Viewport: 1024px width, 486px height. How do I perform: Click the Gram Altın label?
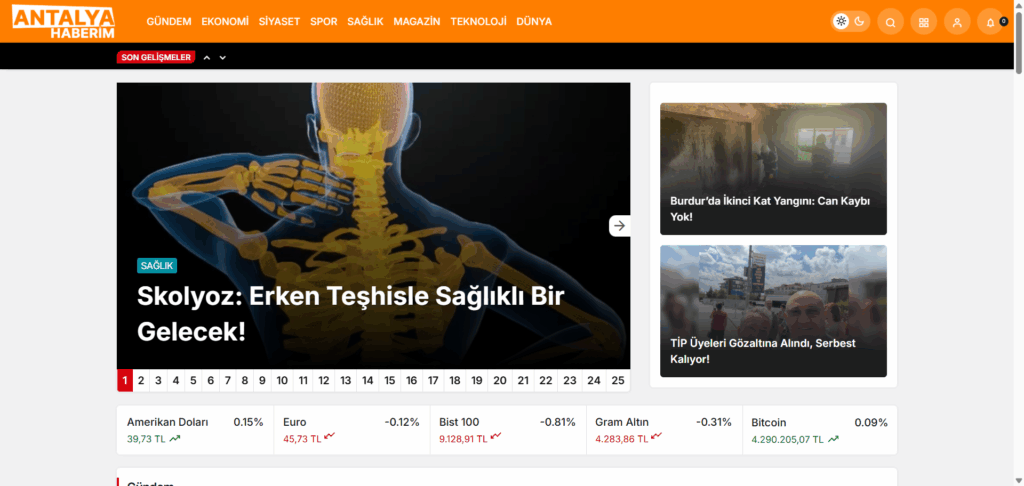tap(622, 422)
